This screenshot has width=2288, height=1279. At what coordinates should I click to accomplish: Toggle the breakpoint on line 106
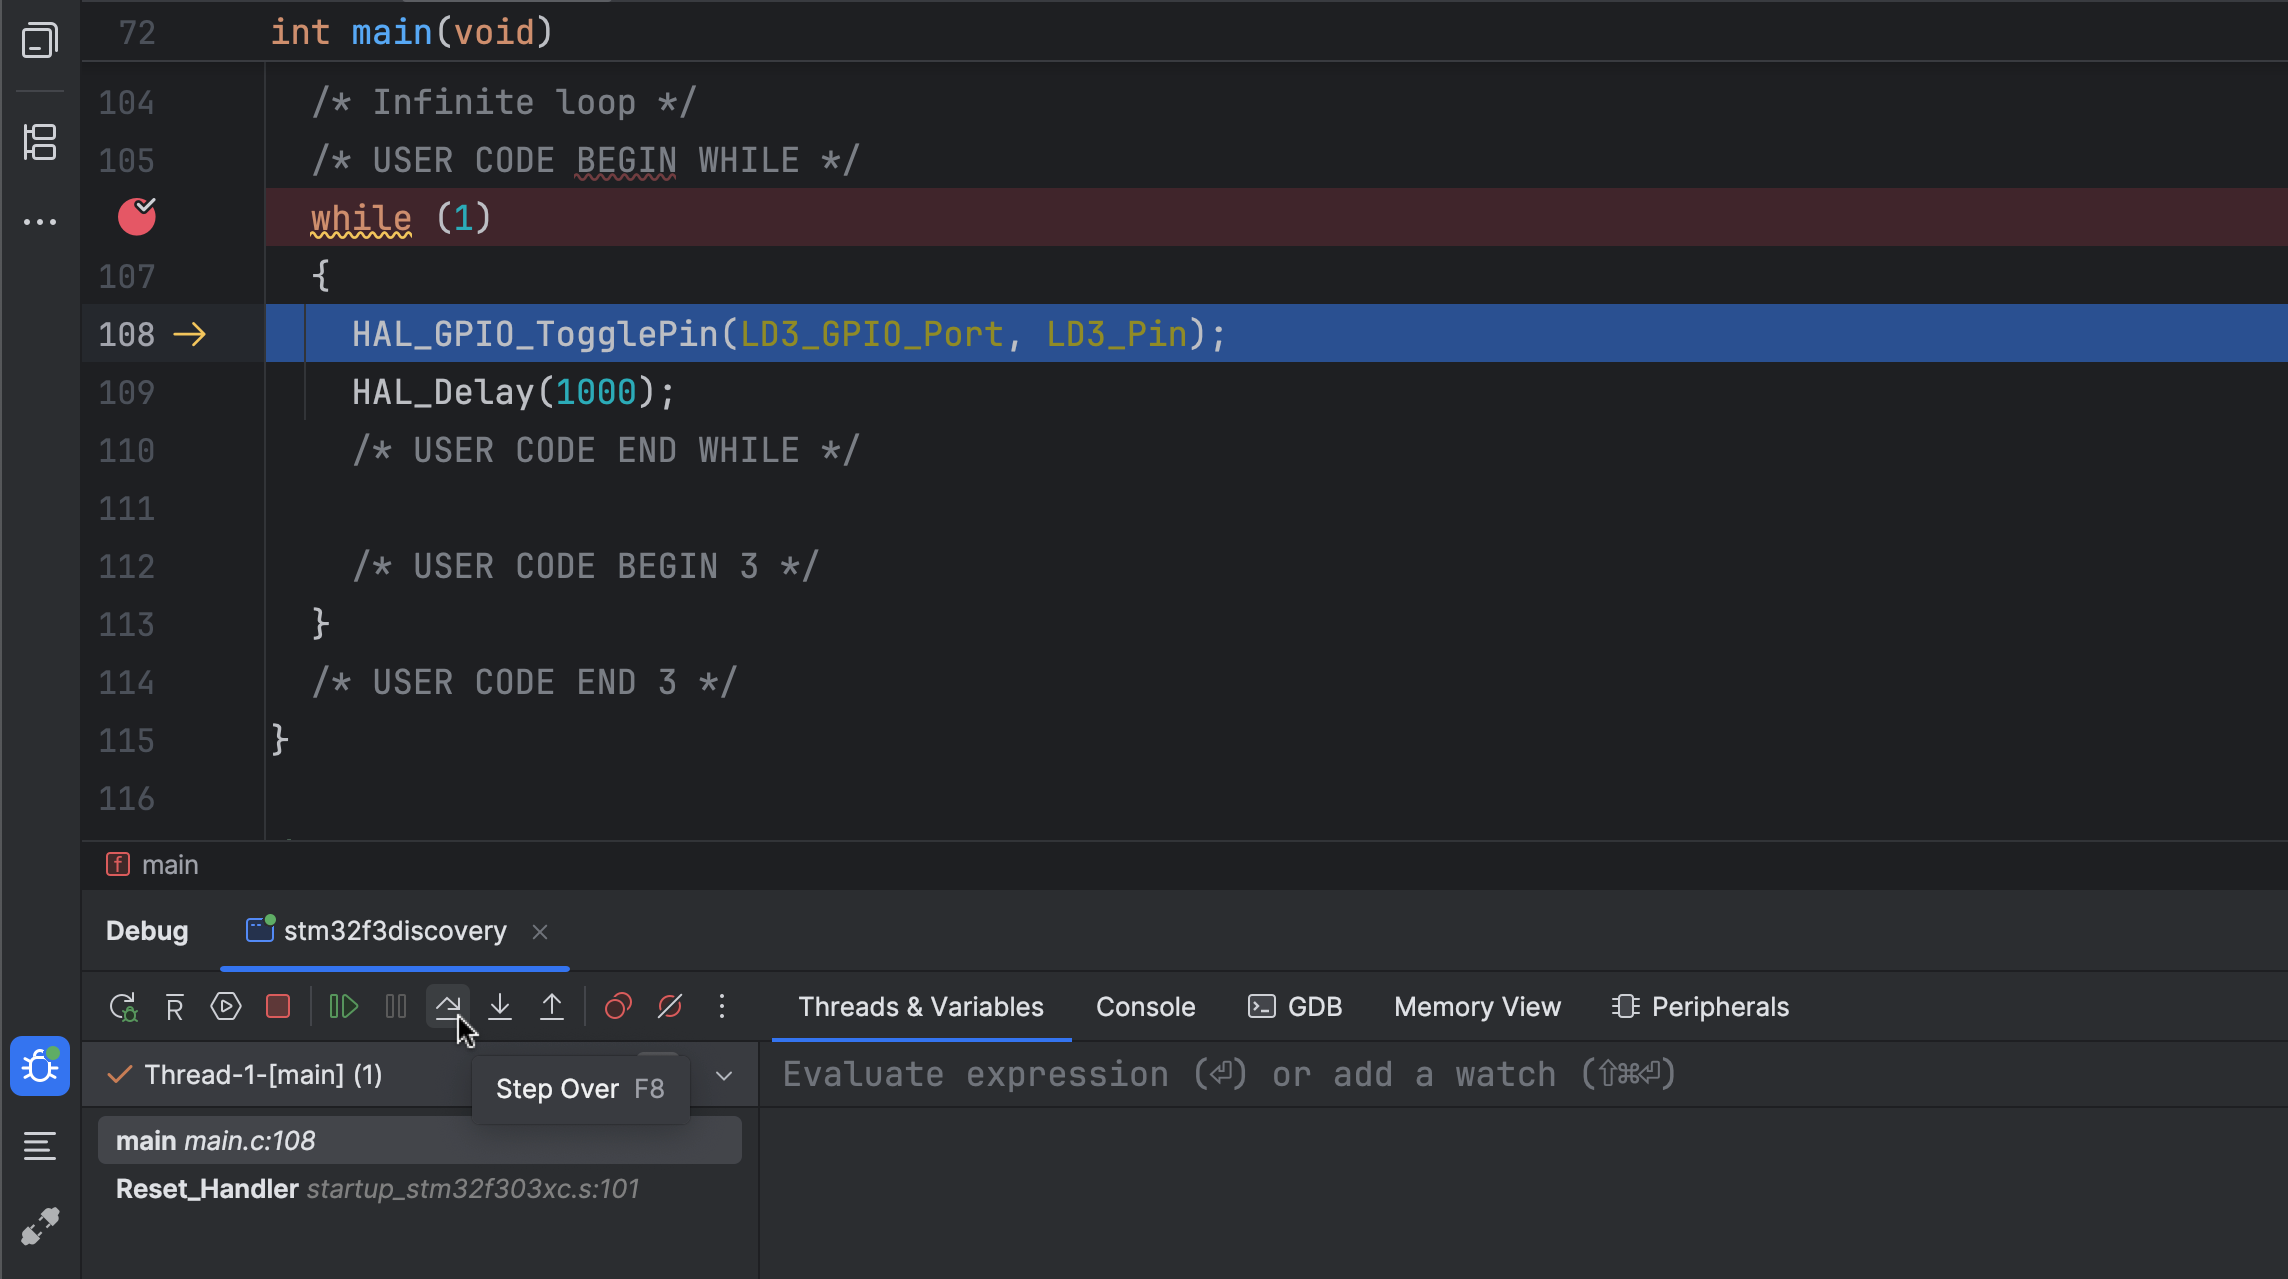137,217
